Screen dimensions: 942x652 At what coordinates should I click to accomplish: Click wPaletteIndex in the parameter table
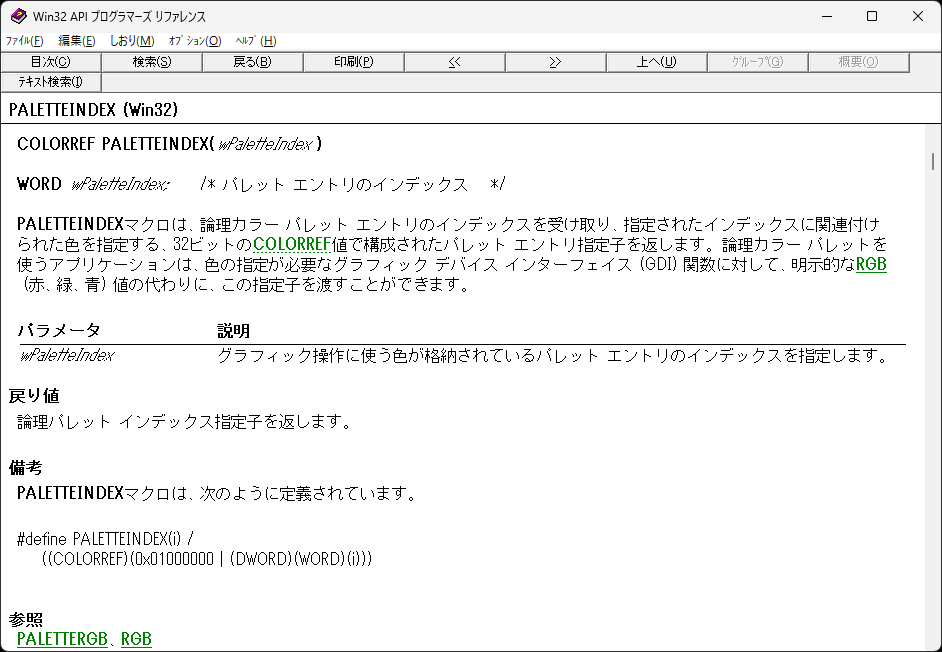point(67,355)
